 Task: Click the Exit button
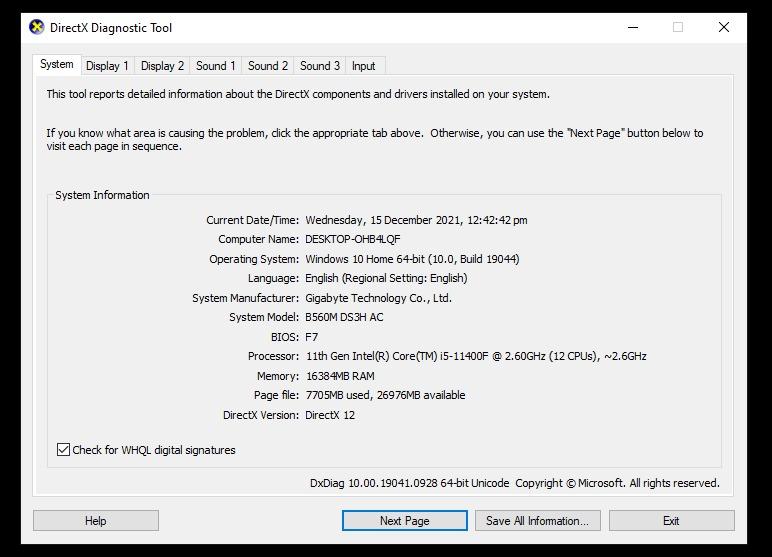point(672,521)
